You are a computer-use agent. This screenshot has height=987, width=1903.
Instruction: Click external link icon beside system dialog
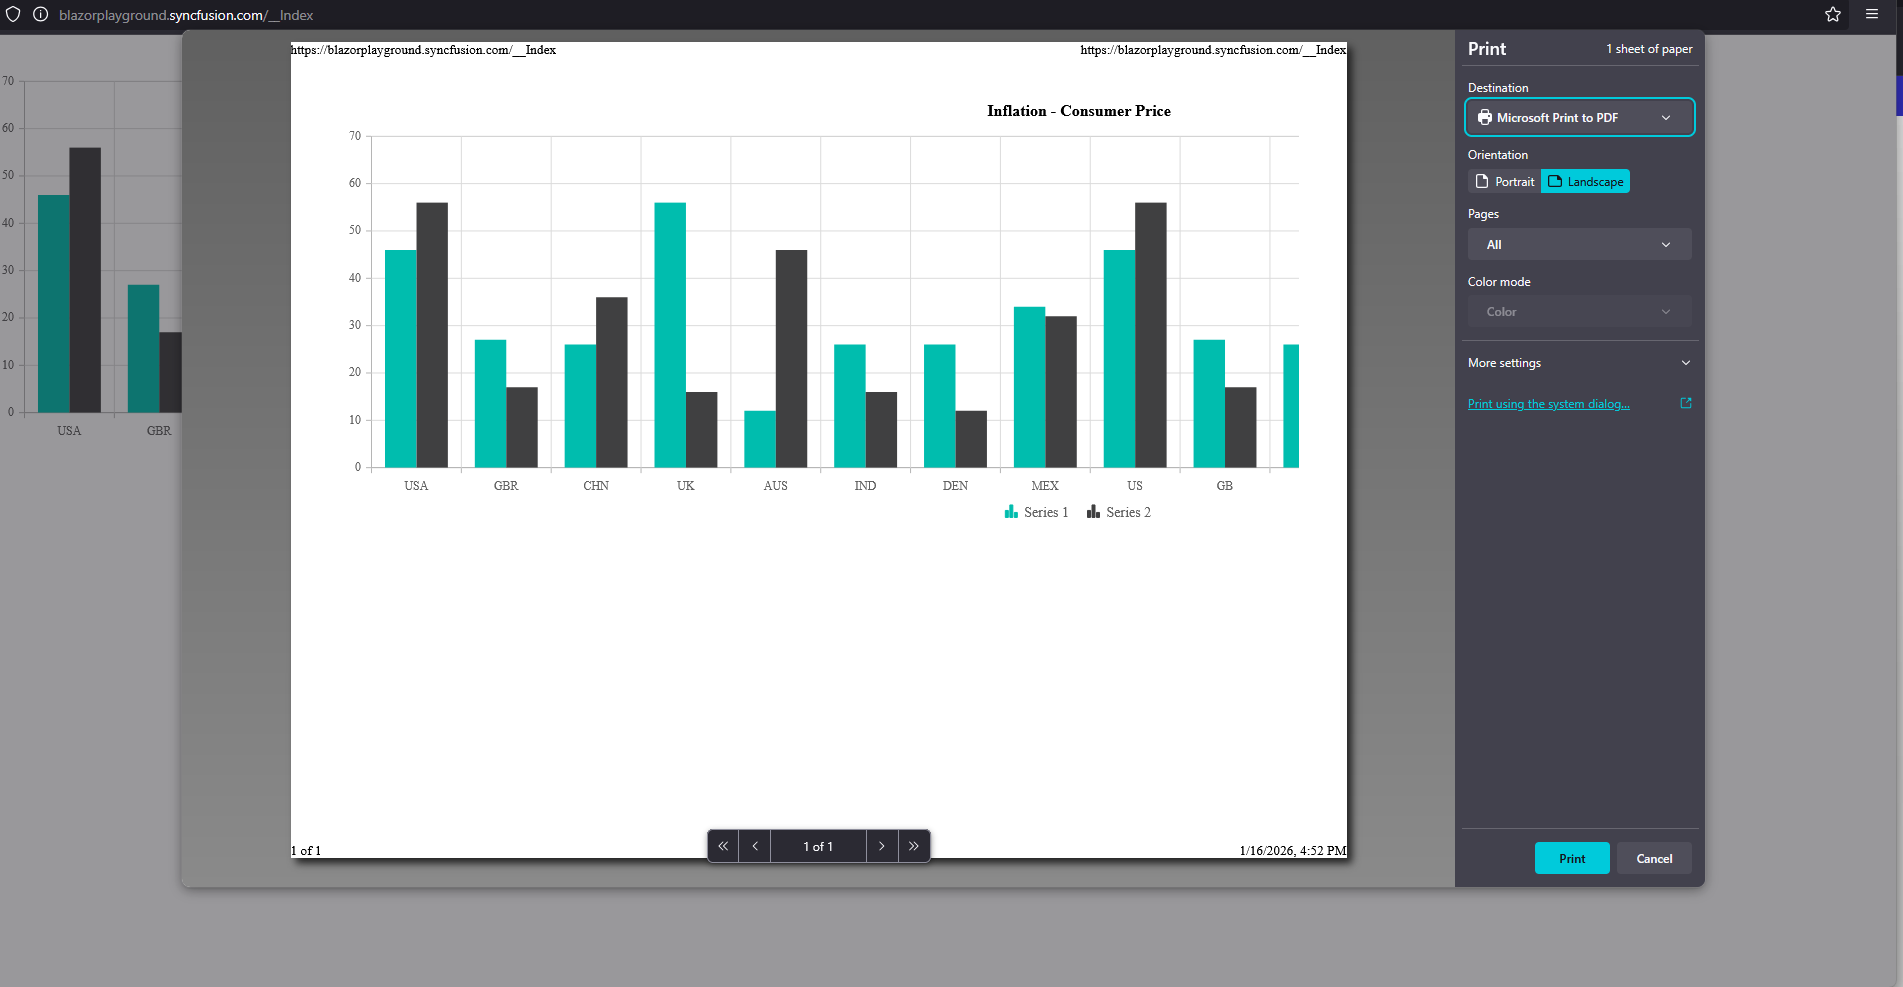pos(1686,403)
